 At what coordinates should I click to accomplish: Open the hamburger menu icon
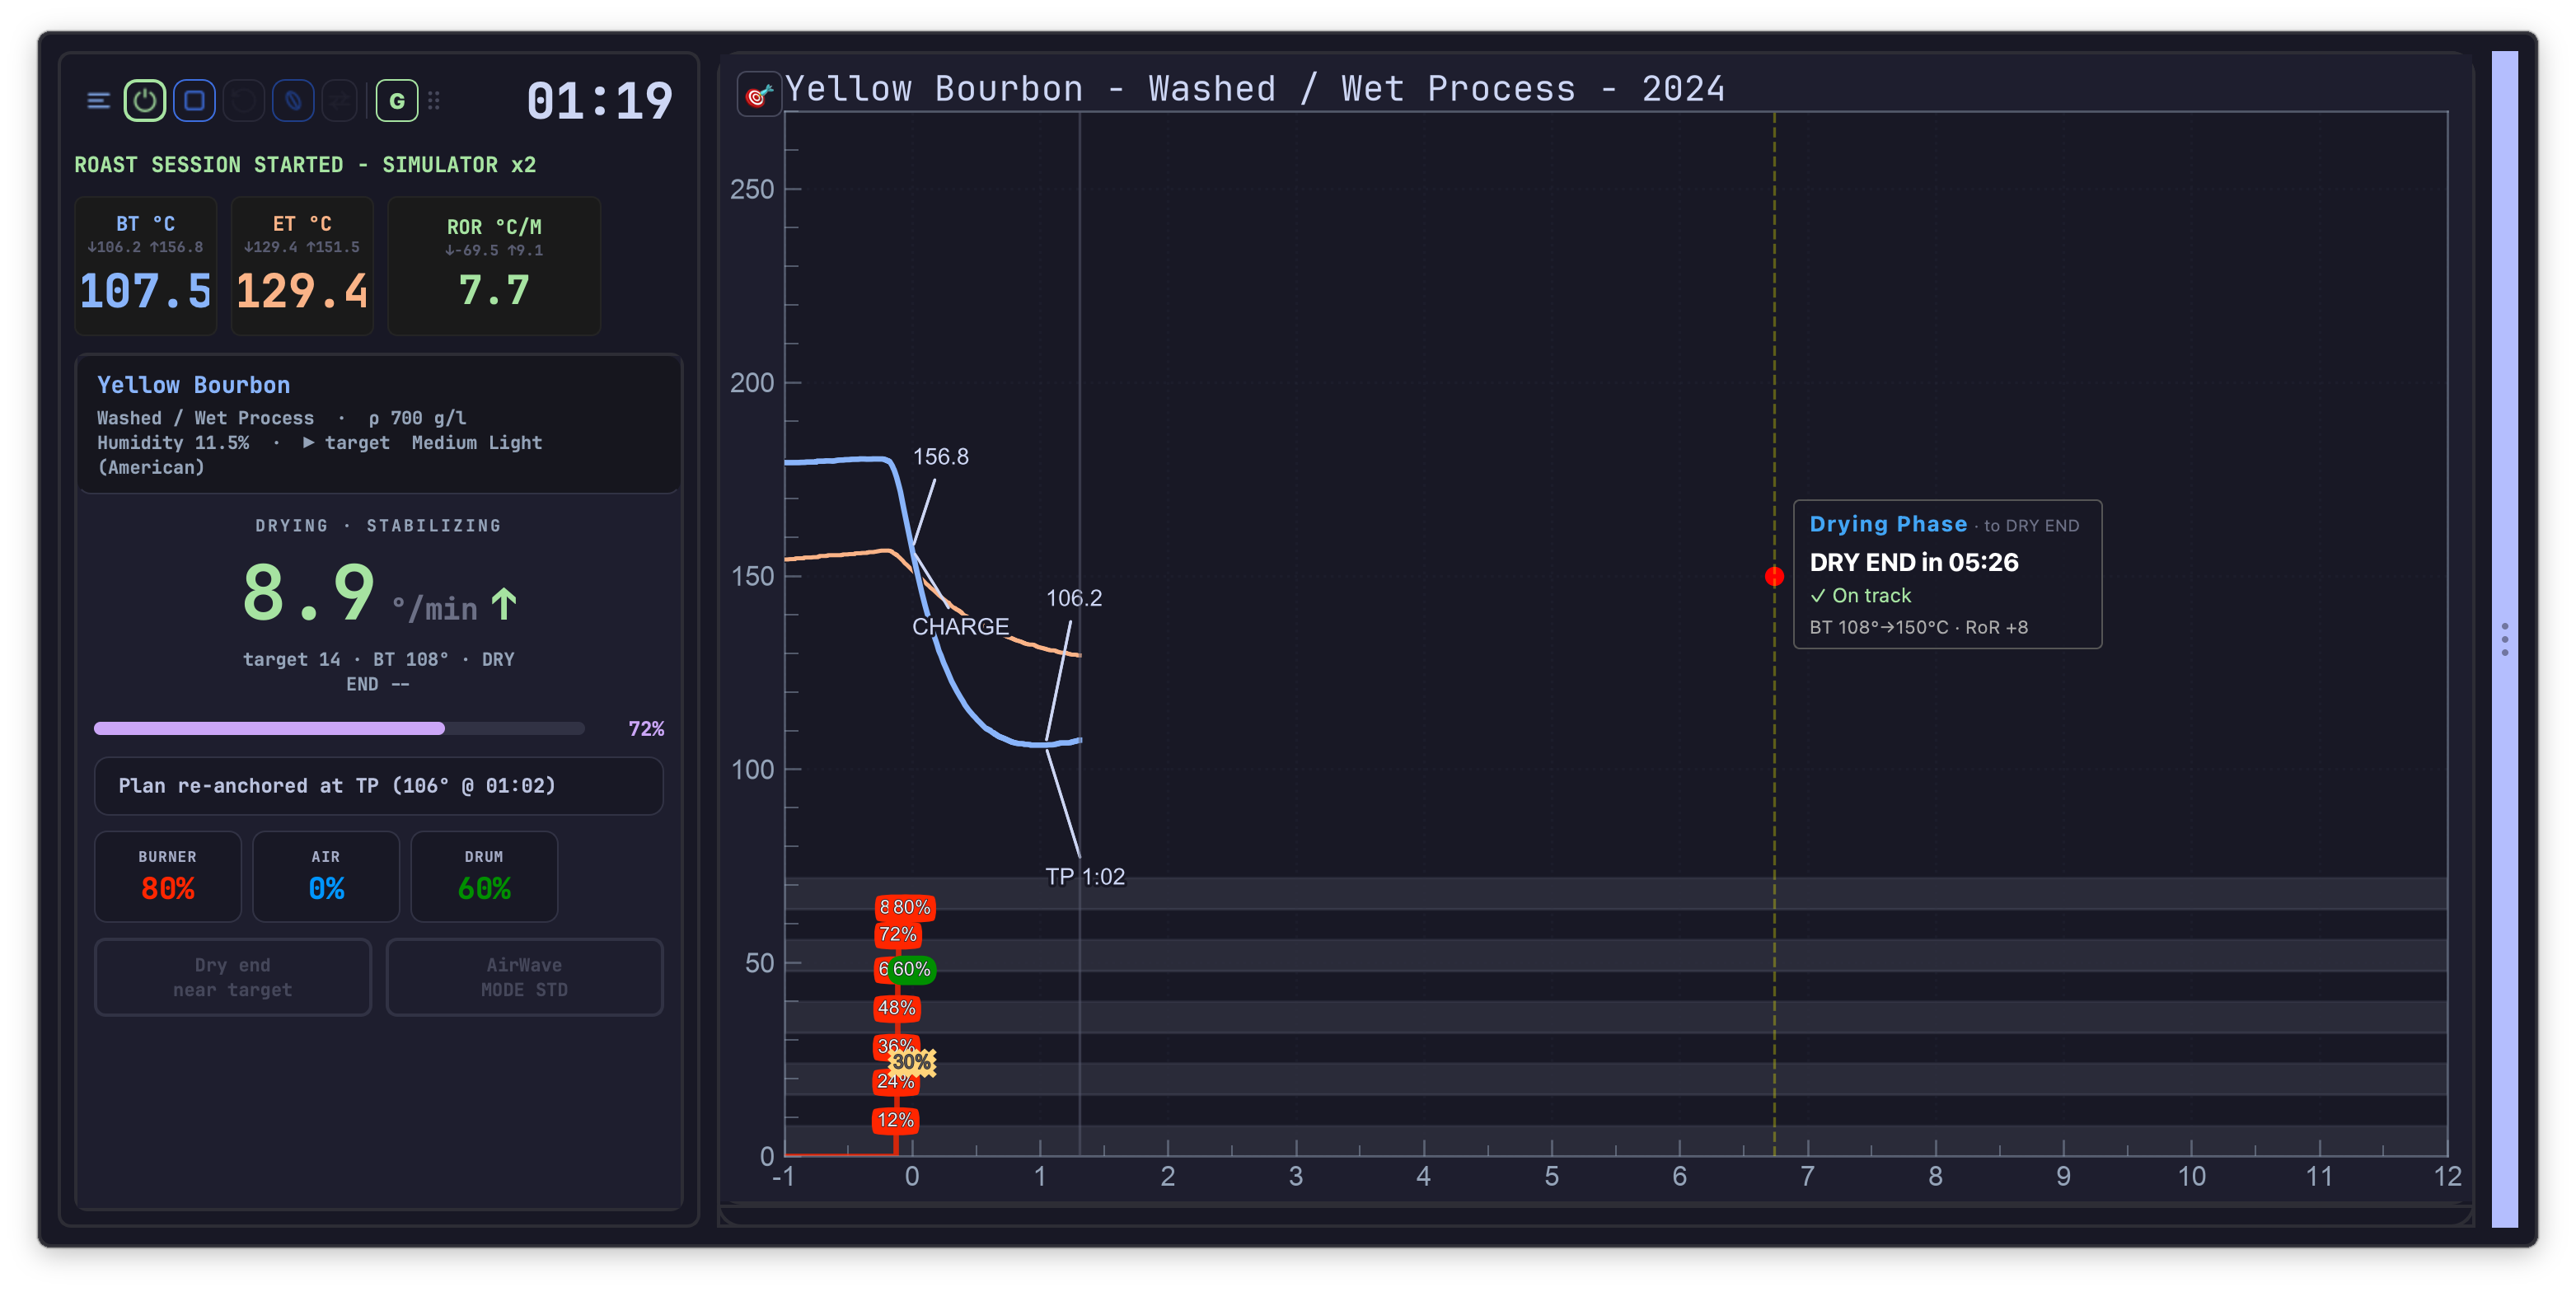(98, 101)
